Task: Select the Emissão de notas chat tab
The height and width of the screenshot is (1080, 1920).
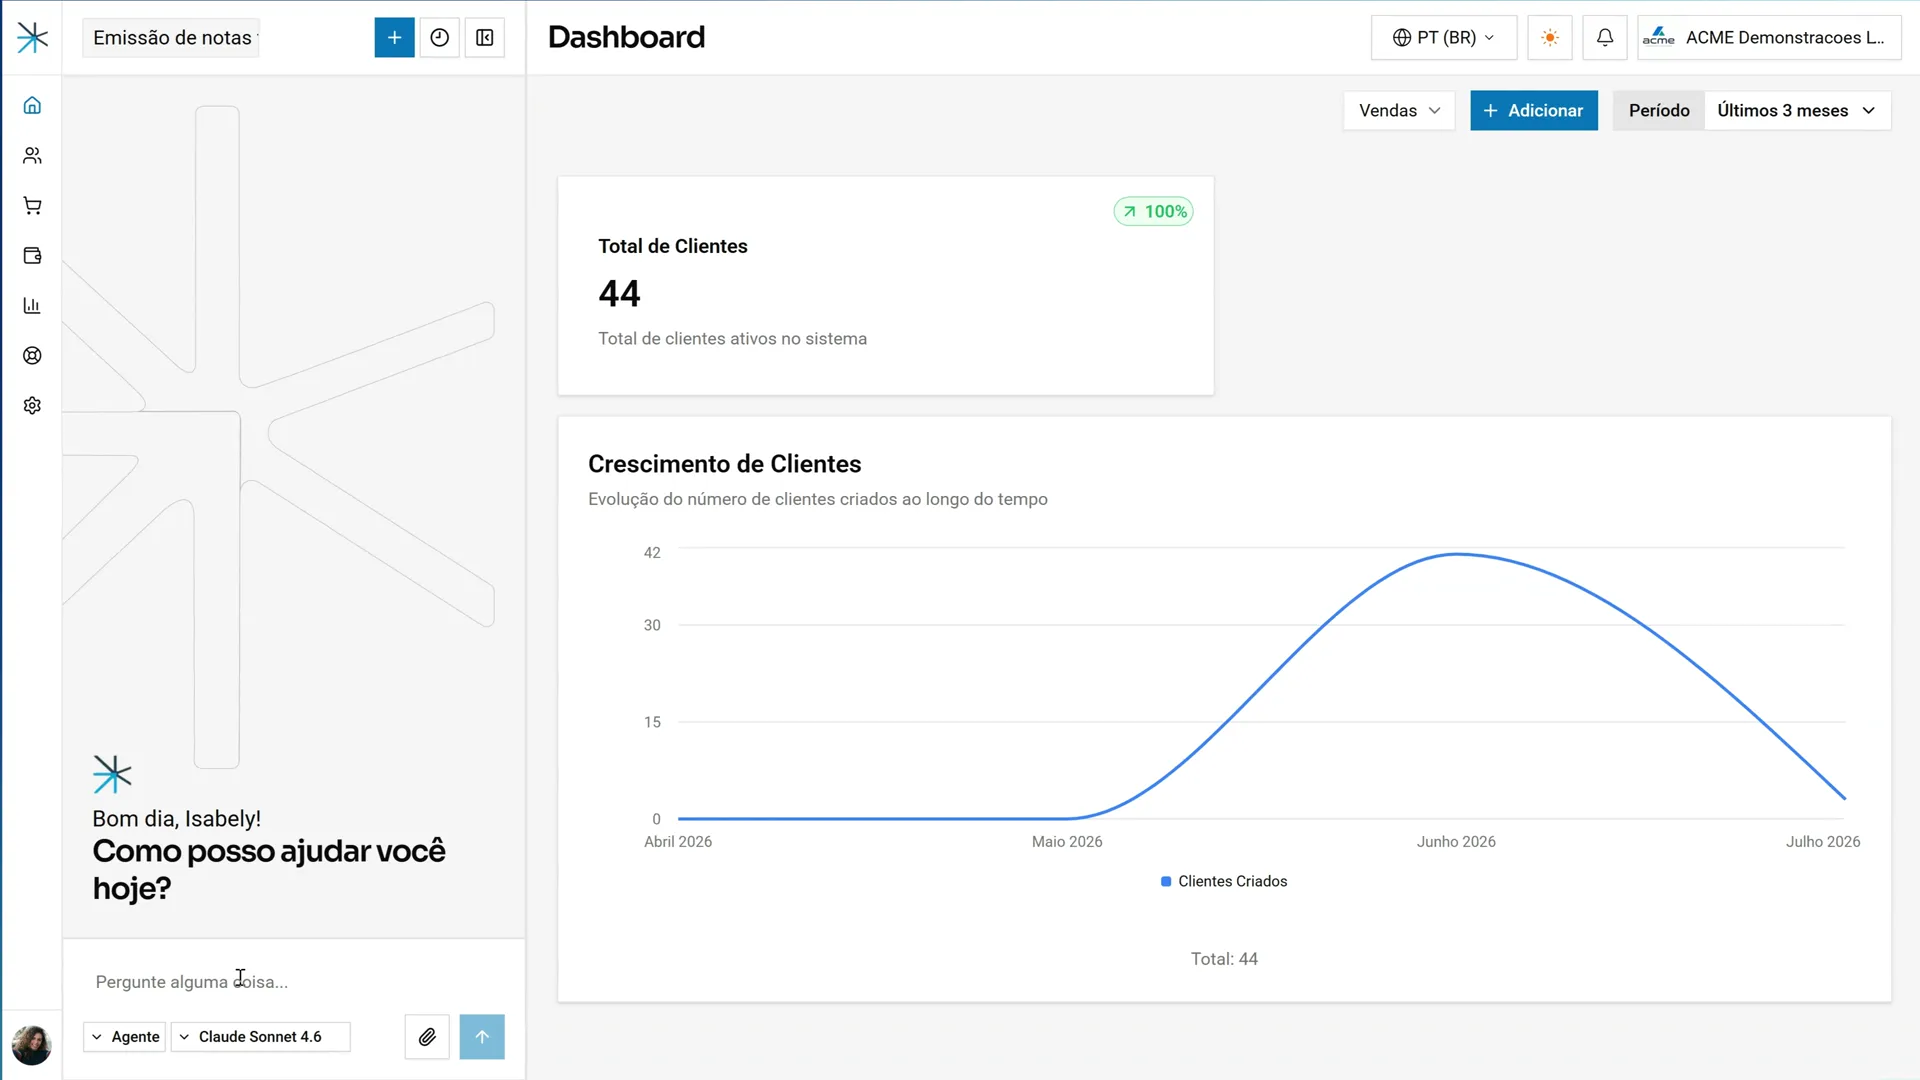Action: (172, 38)
